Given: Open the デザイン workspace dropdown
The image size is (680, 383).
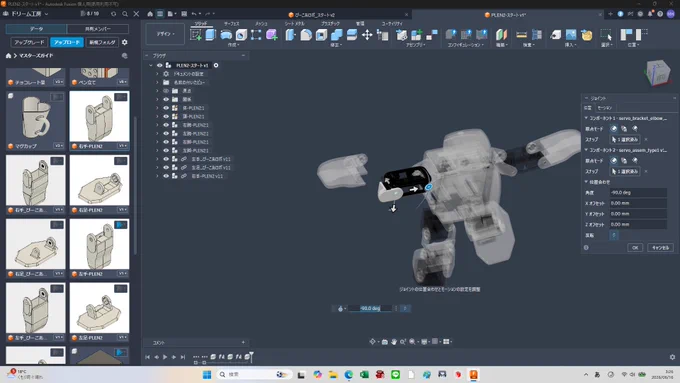Looking at the screenshot, I should point(165,34).
